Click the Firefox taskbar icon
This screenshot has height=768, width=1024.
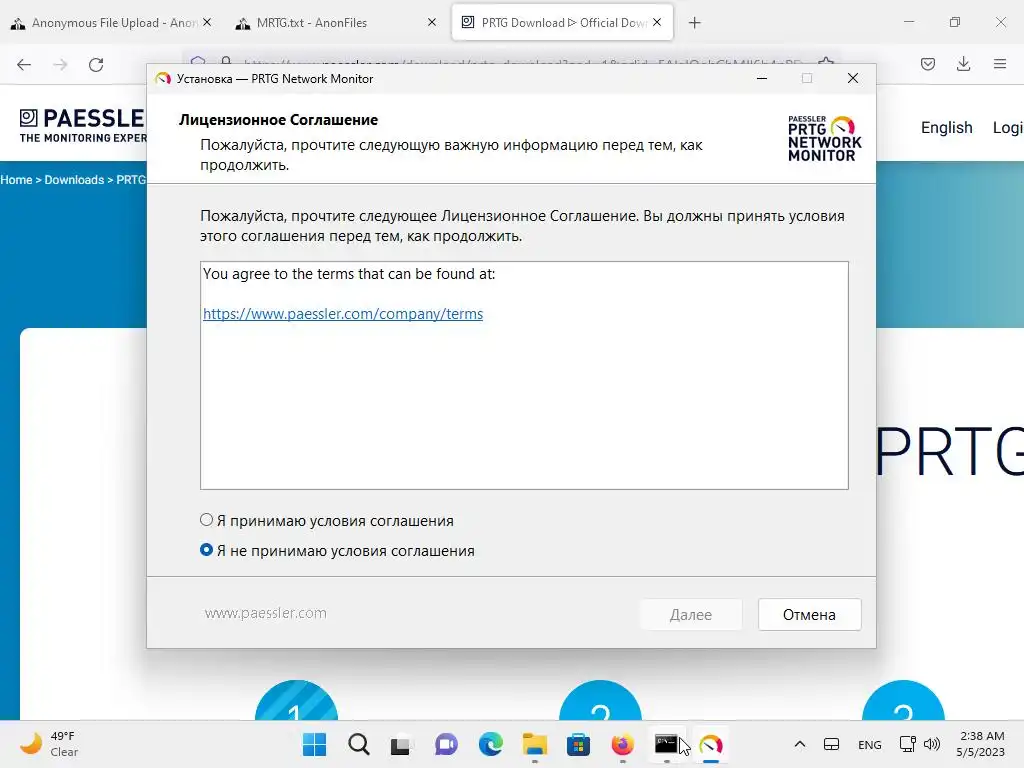point(622,744)
